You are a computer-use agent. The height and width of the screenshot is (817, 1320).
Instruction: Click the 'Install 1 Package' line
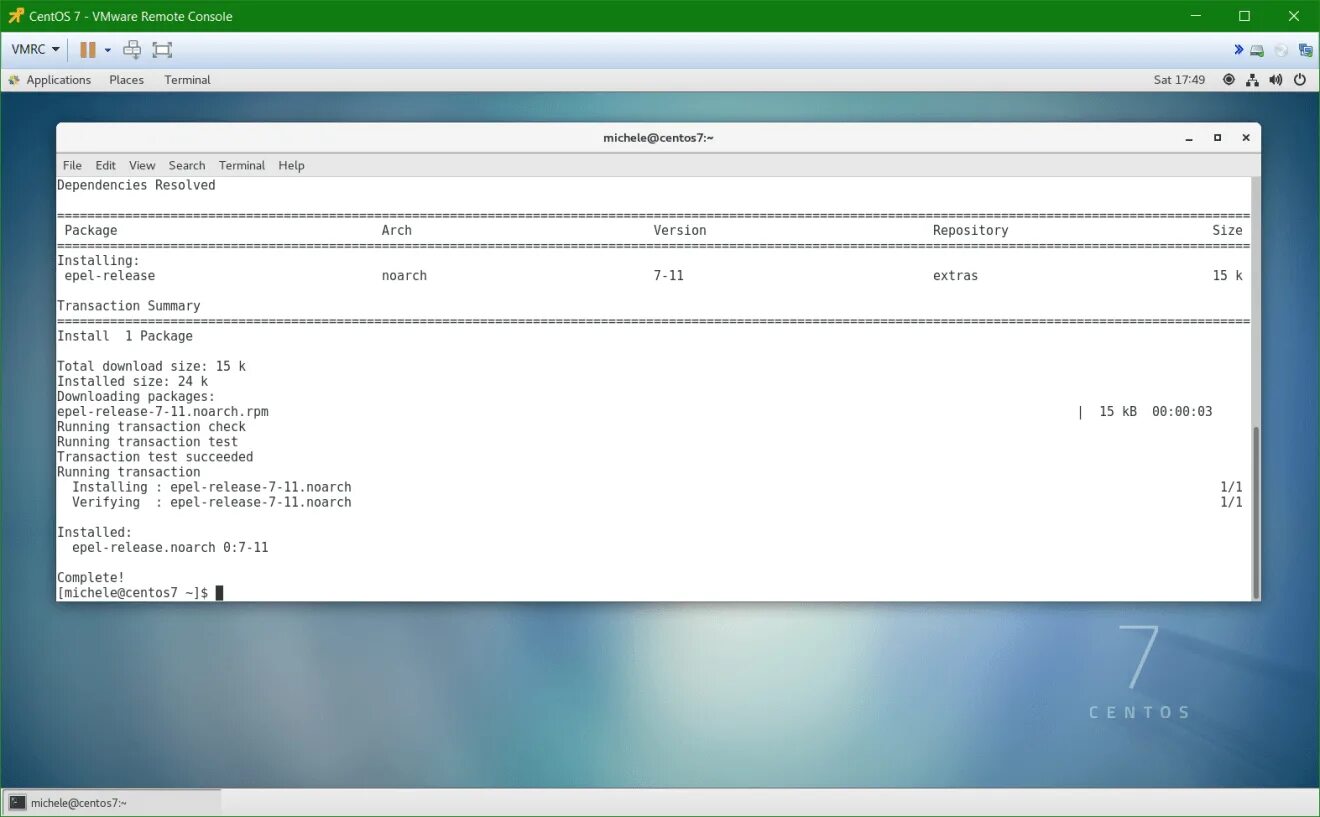coord(125,336)
